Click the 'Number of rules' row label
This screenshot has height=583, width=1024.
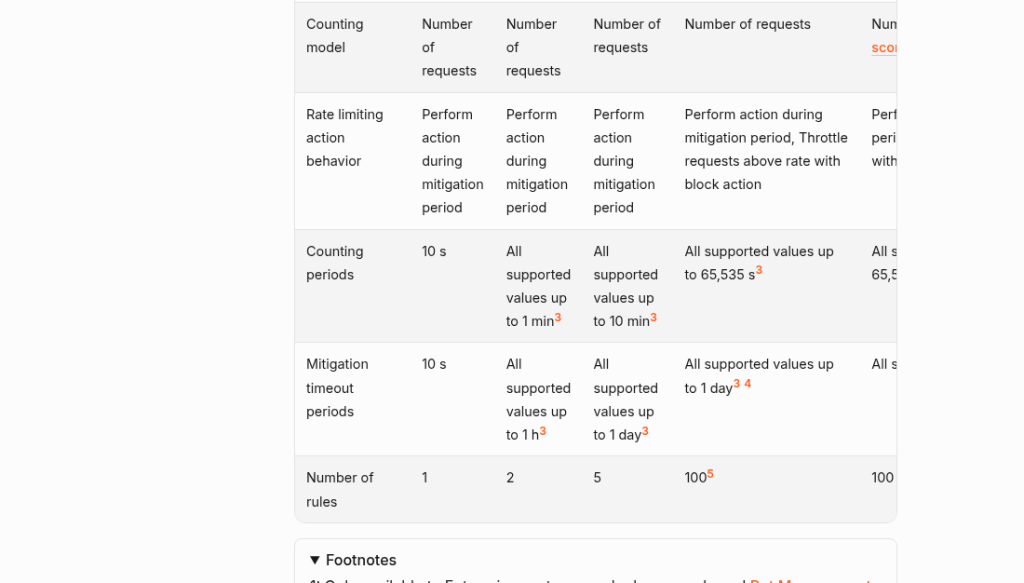tap(340, 490)
